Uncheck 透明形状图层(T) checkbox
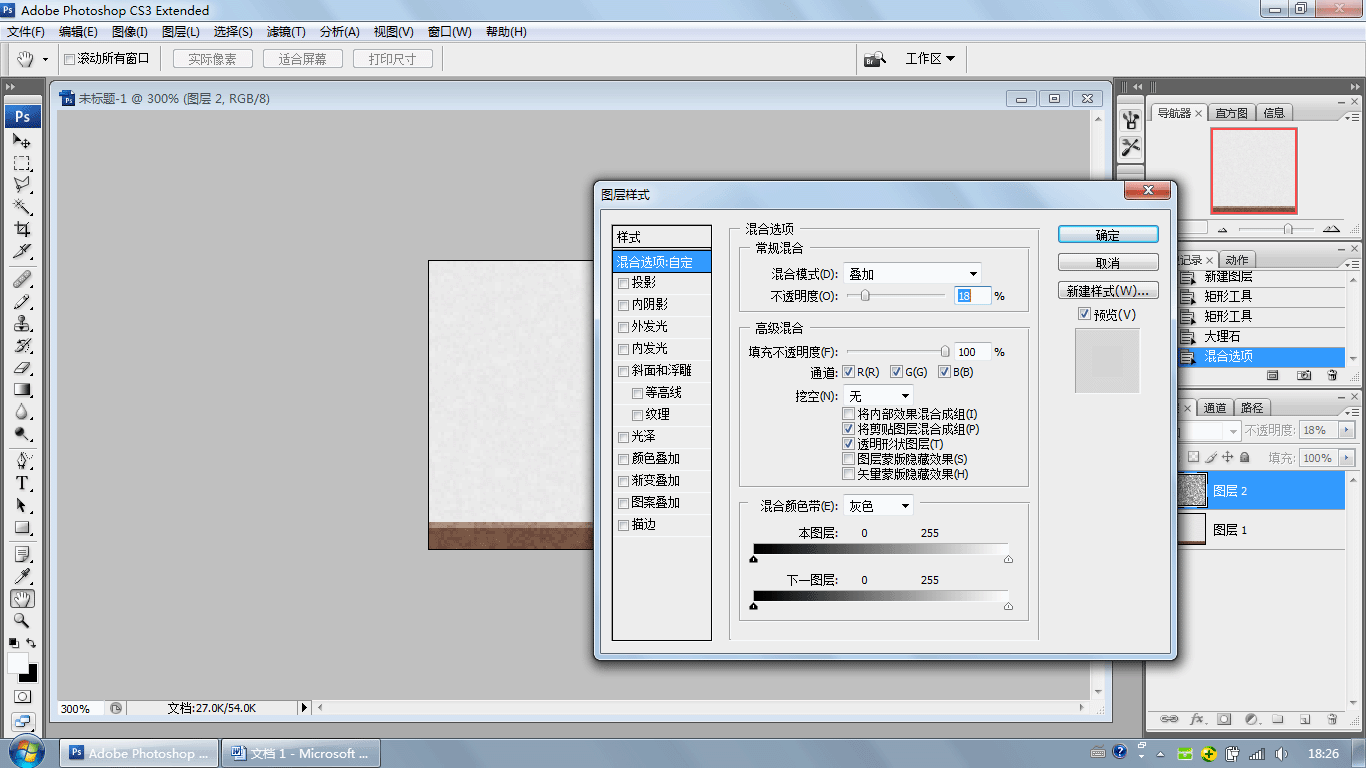Screen dimensions: 1366x768 (849, 444)
